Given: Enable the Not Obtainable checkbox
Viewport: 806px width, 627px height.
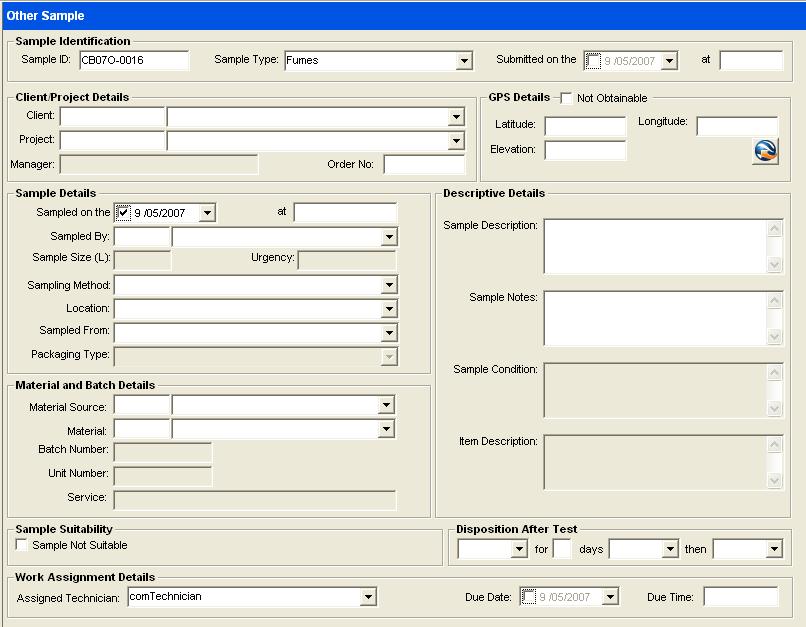Looking at the screenshot, I should (x=566, y=98).
